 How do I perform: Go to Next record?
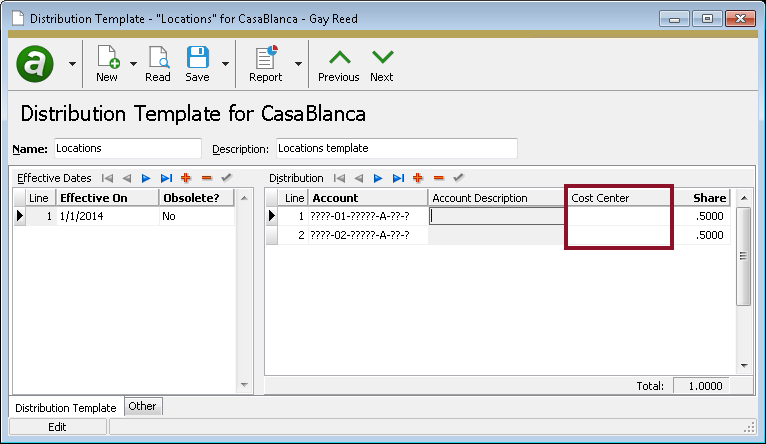click(x=381, y=64)
